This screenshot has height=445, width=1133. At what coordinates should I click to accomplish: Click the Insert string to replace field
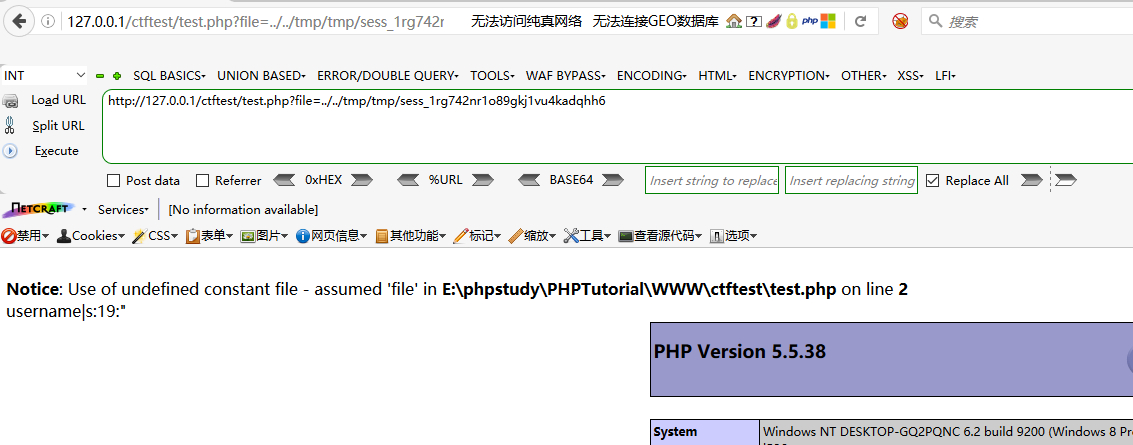click(x=712, y=181)
